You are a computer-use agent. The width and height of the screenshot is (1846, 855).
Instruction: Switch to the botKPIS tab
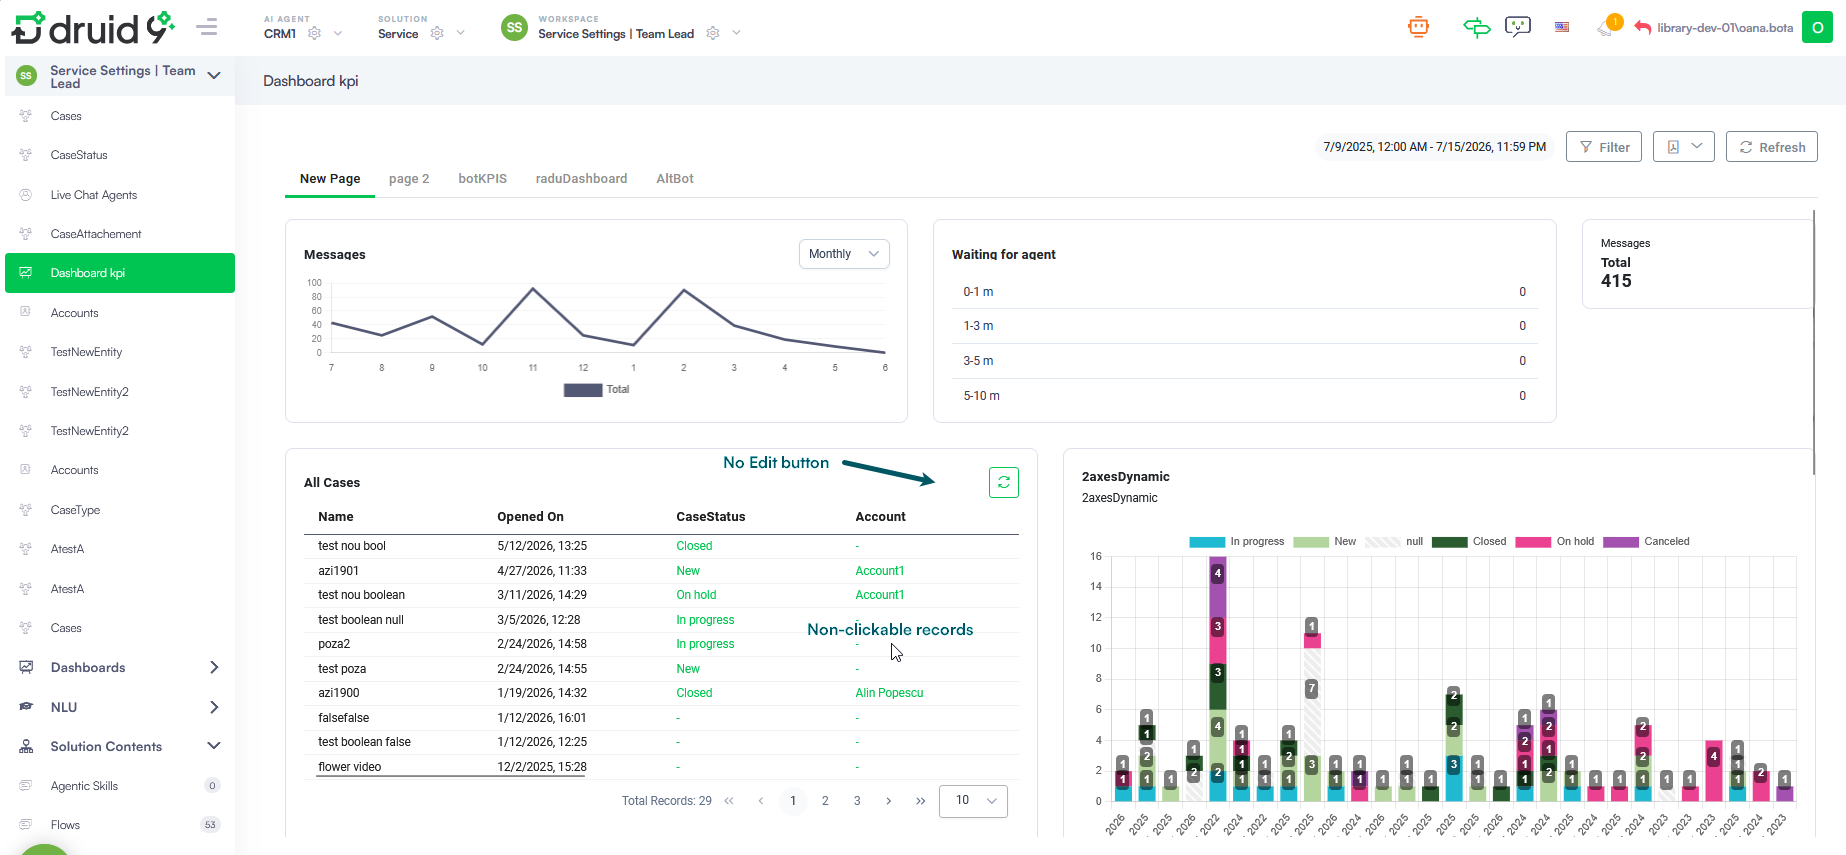482,179
